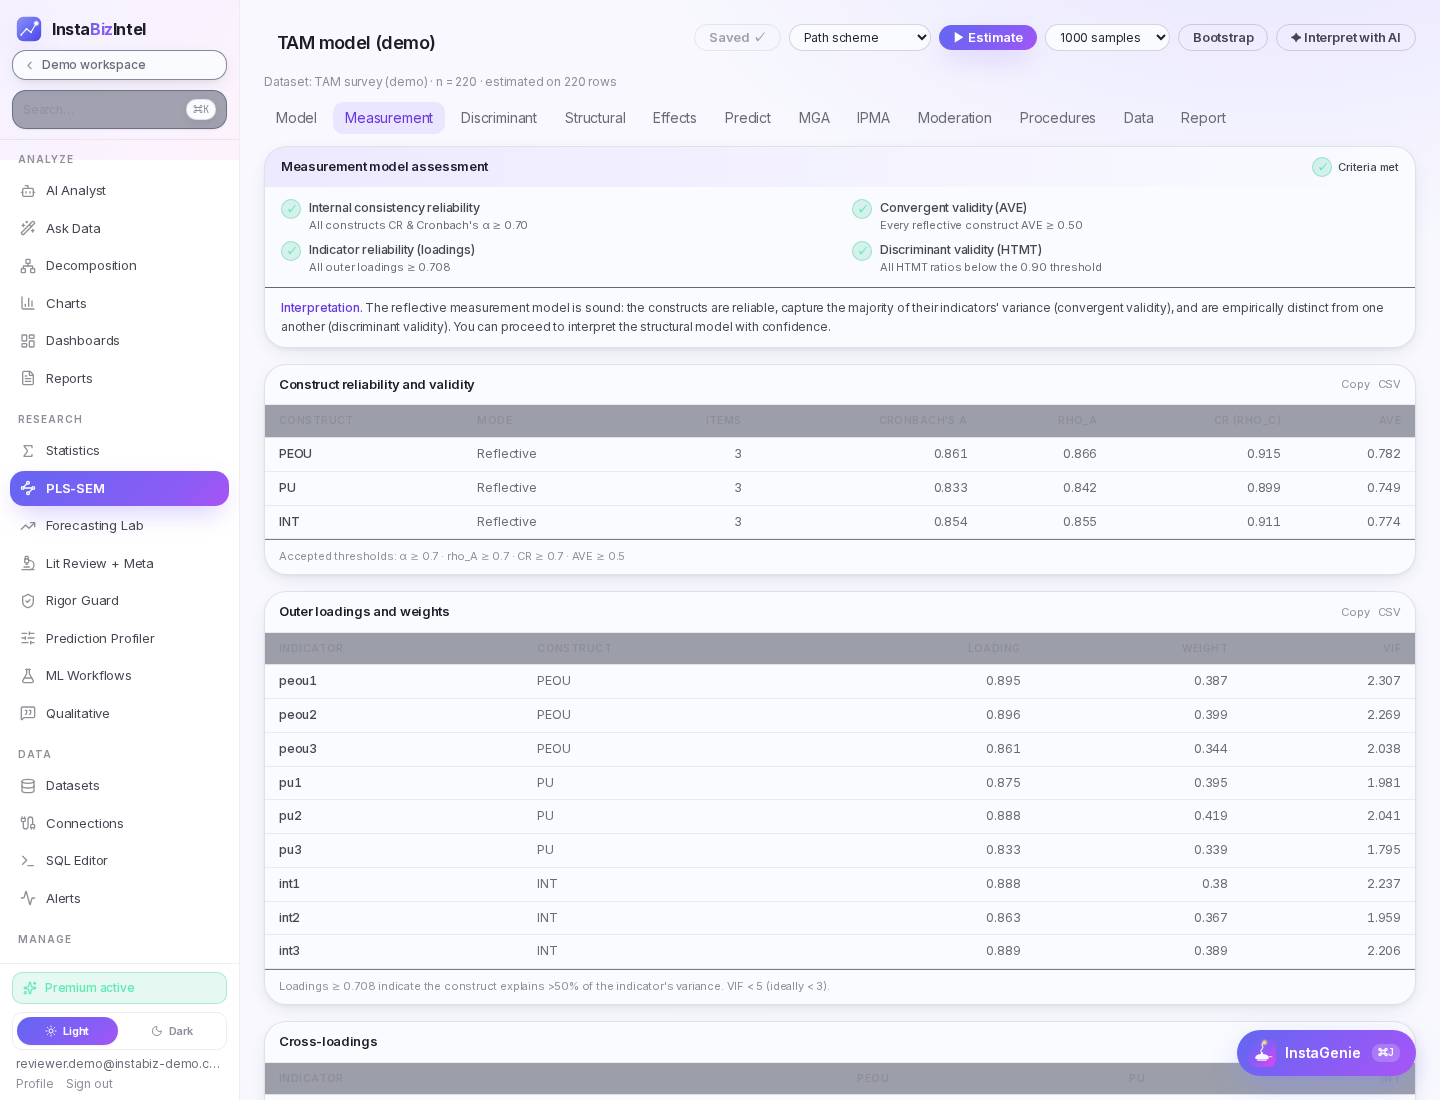Click the Bootstrap button
Viewport: 1440px width, 1100px height.
[1223, 38]
